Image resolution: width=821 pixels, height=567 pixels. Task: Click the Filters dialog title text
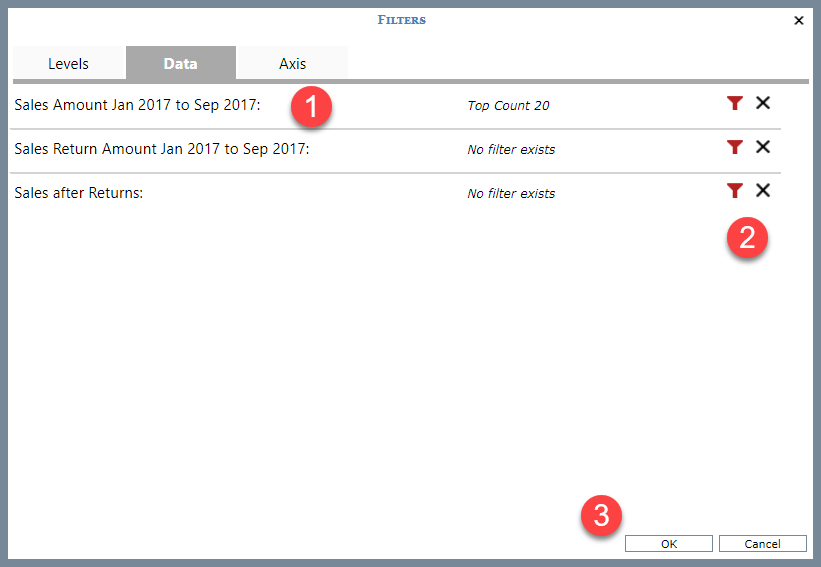coord(401,20)
